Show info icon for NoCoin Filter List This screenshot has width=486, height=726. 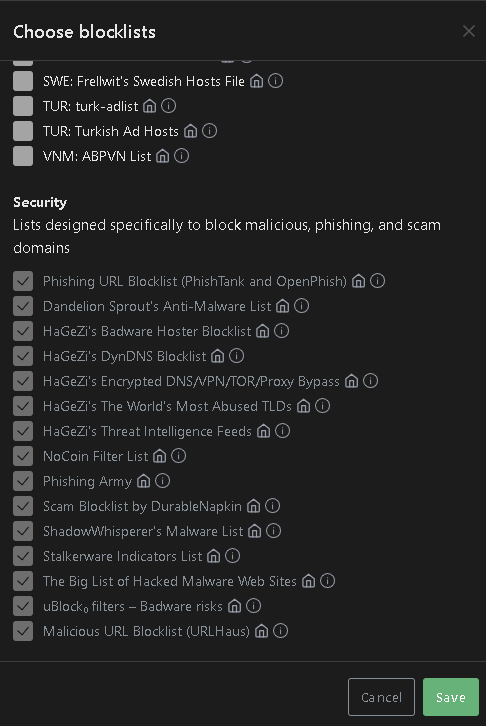click(178, 456)
